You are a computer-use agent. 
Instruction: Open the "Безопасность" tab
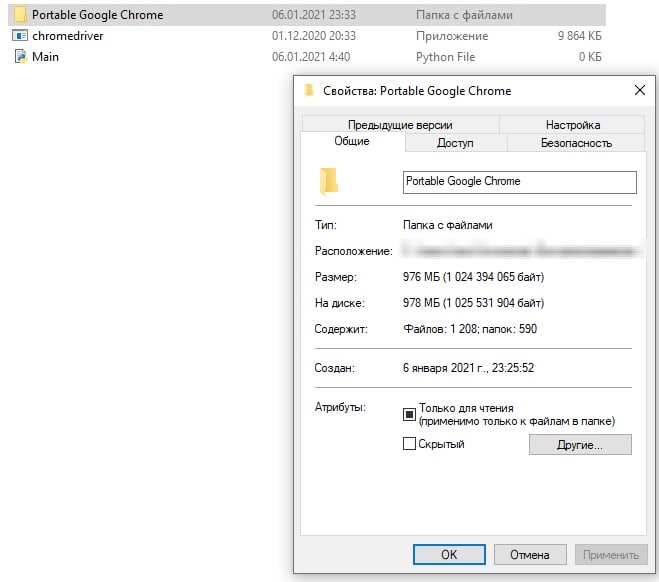tap(576, 143)
